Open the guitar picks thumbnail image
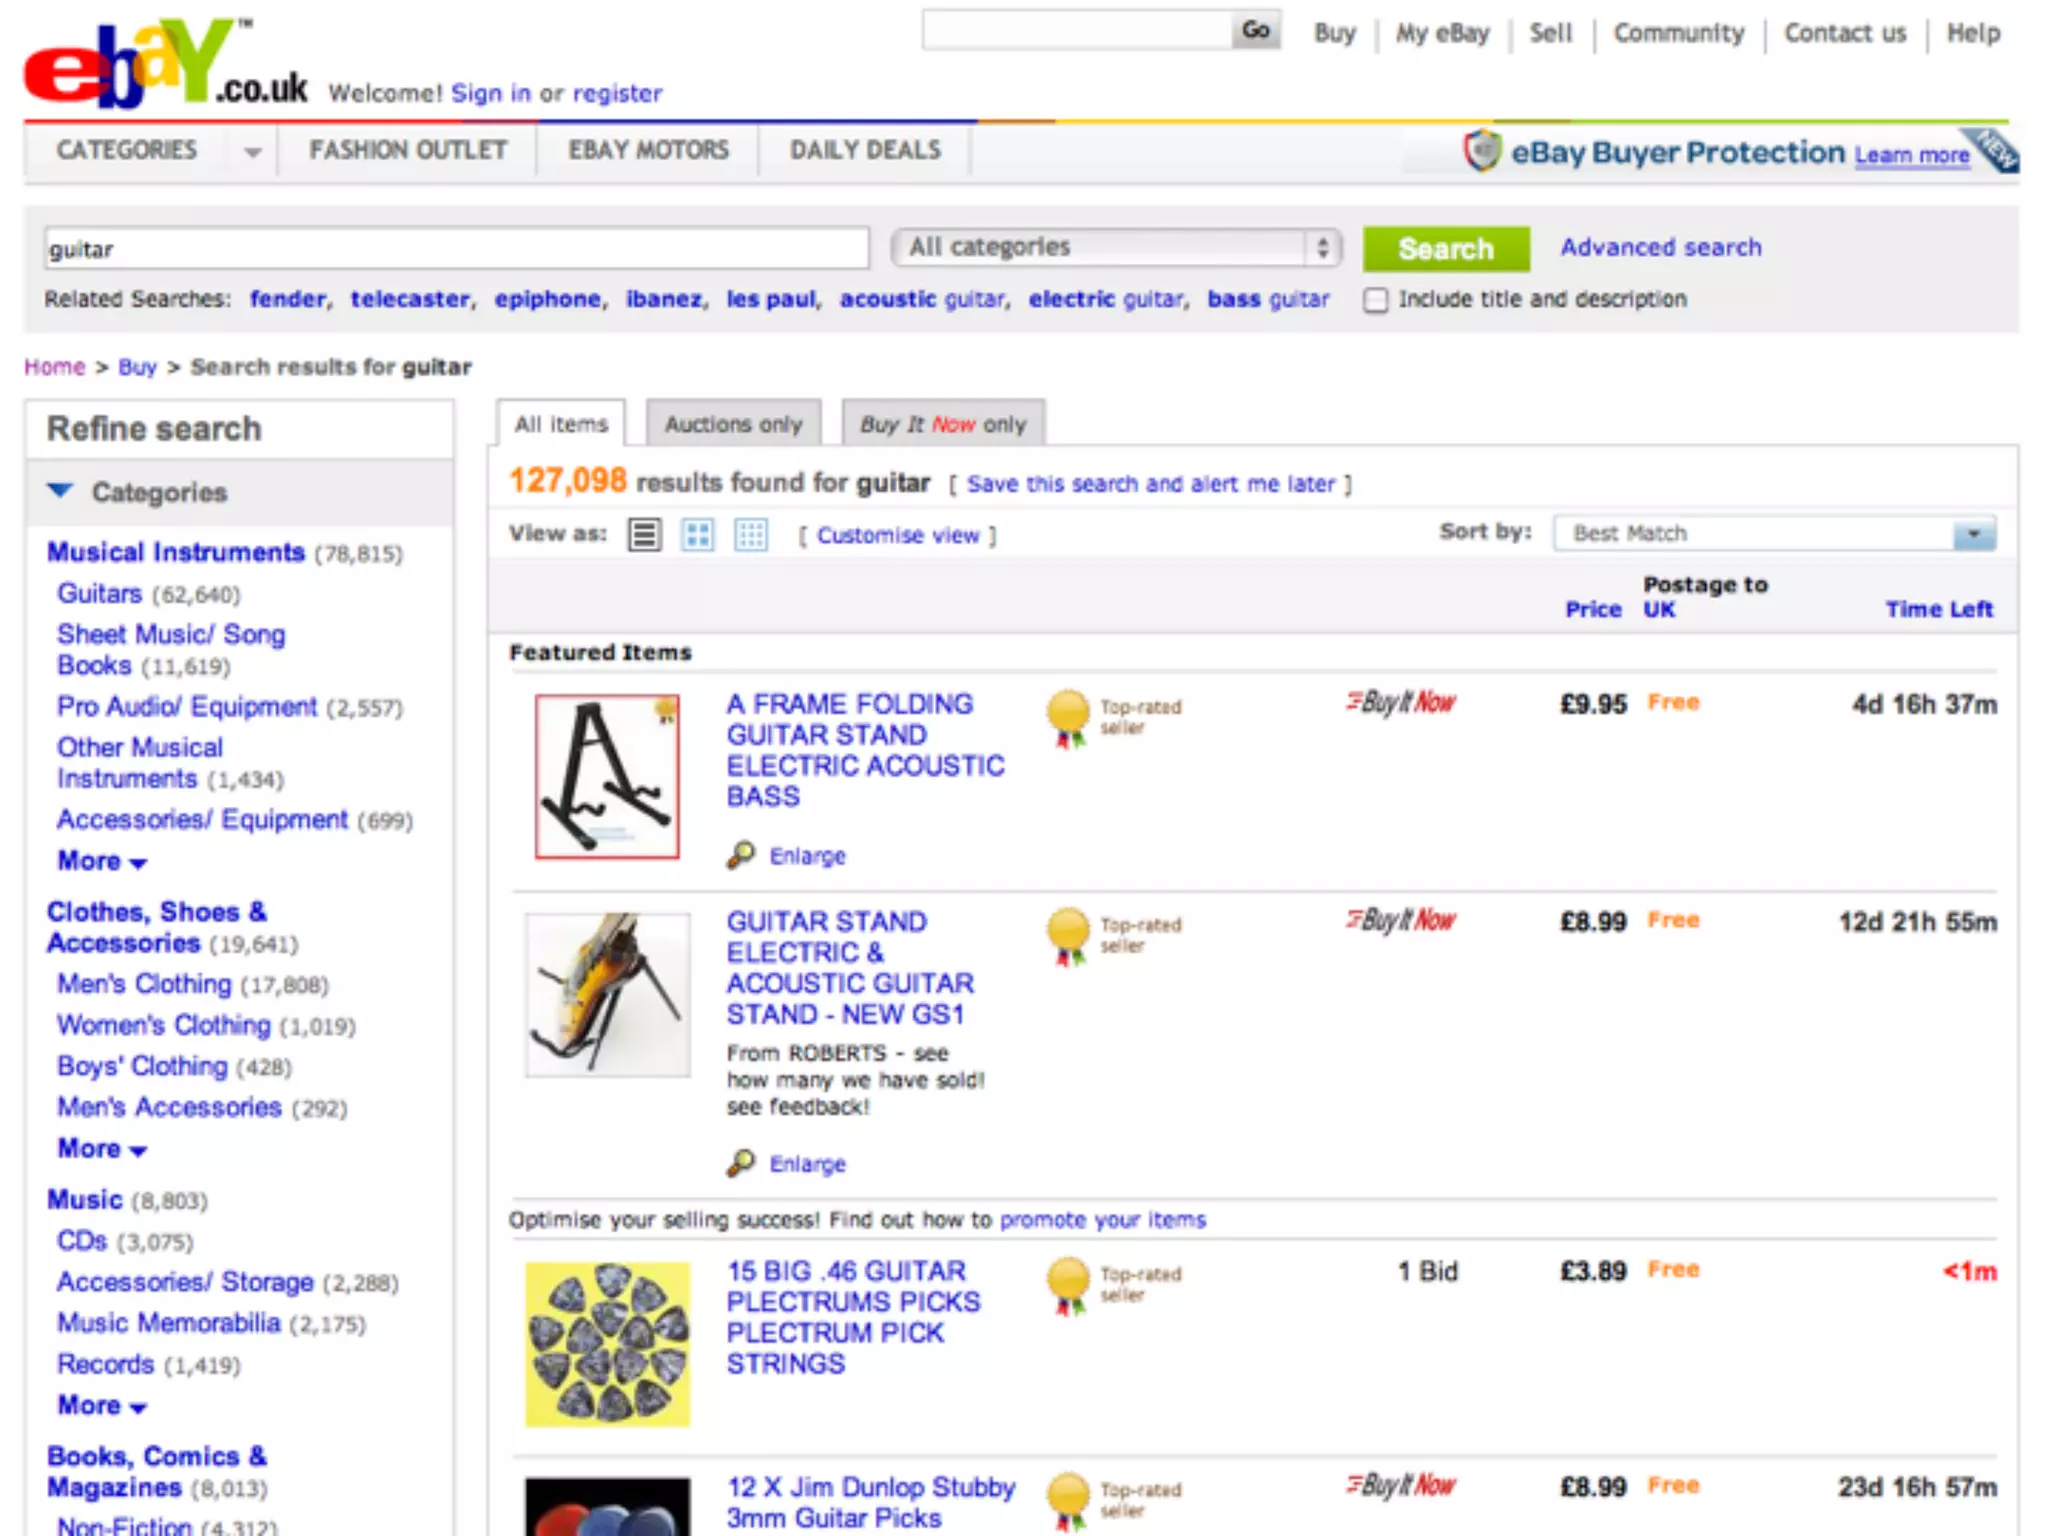Viewport: 2048px width, 1536px height. [x=607, y=1343]
